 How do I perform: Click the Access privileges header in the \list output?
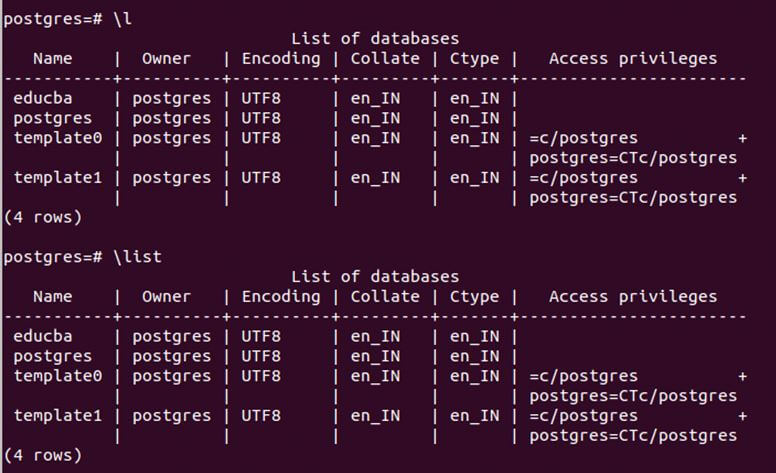(x=632, y=297)
